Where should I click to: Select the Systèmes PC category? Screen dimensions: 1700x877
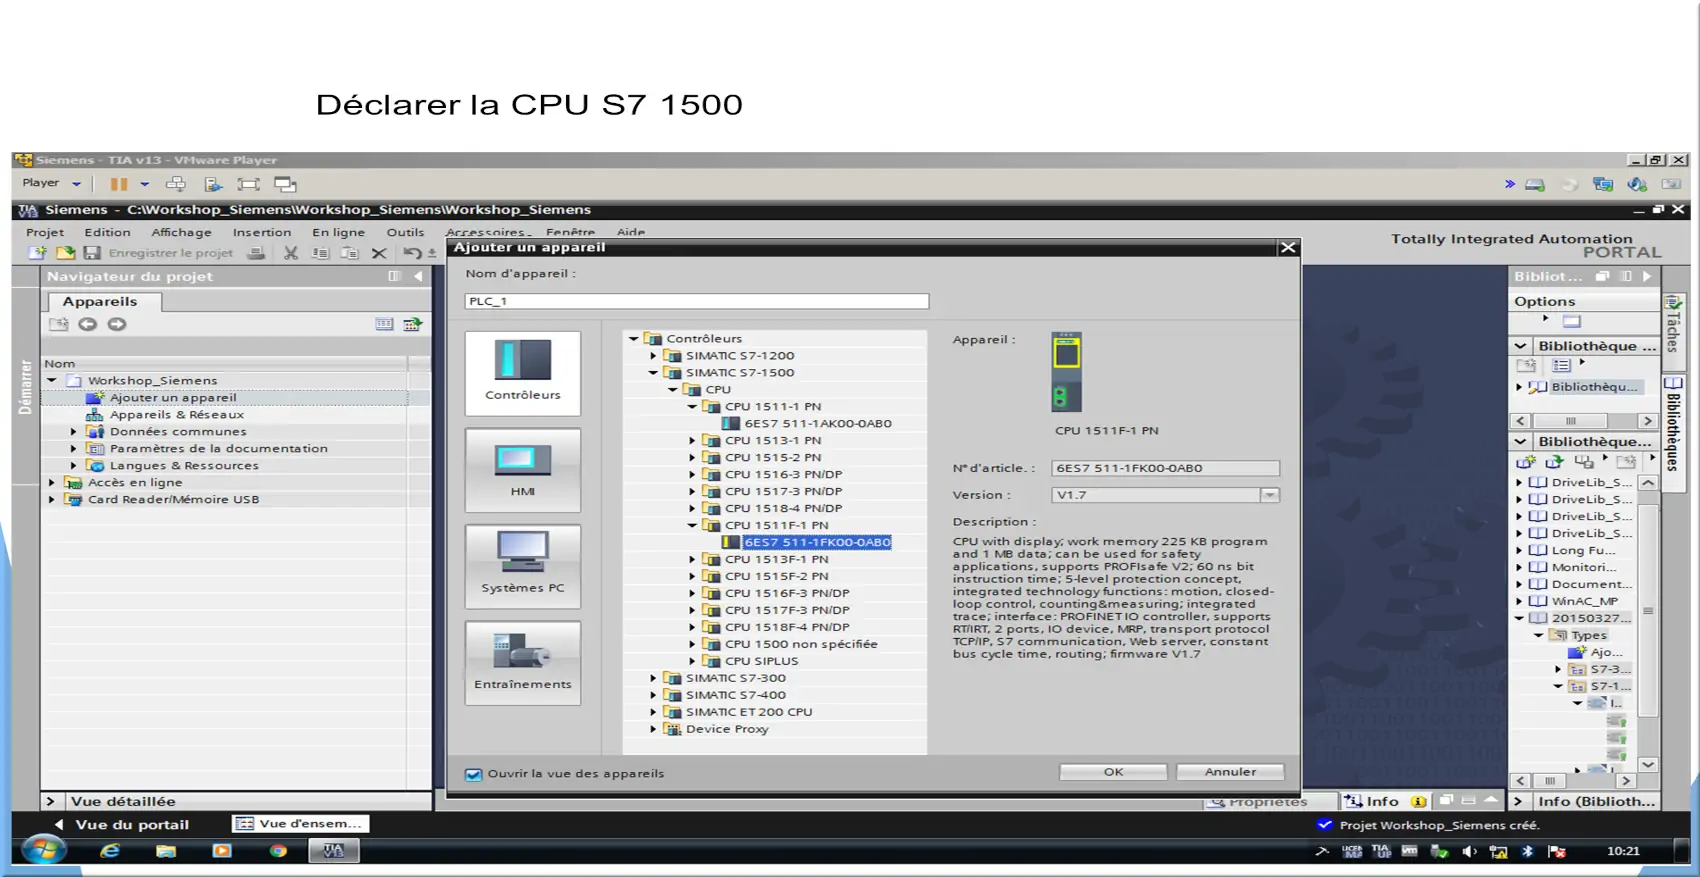pos(522,566)
